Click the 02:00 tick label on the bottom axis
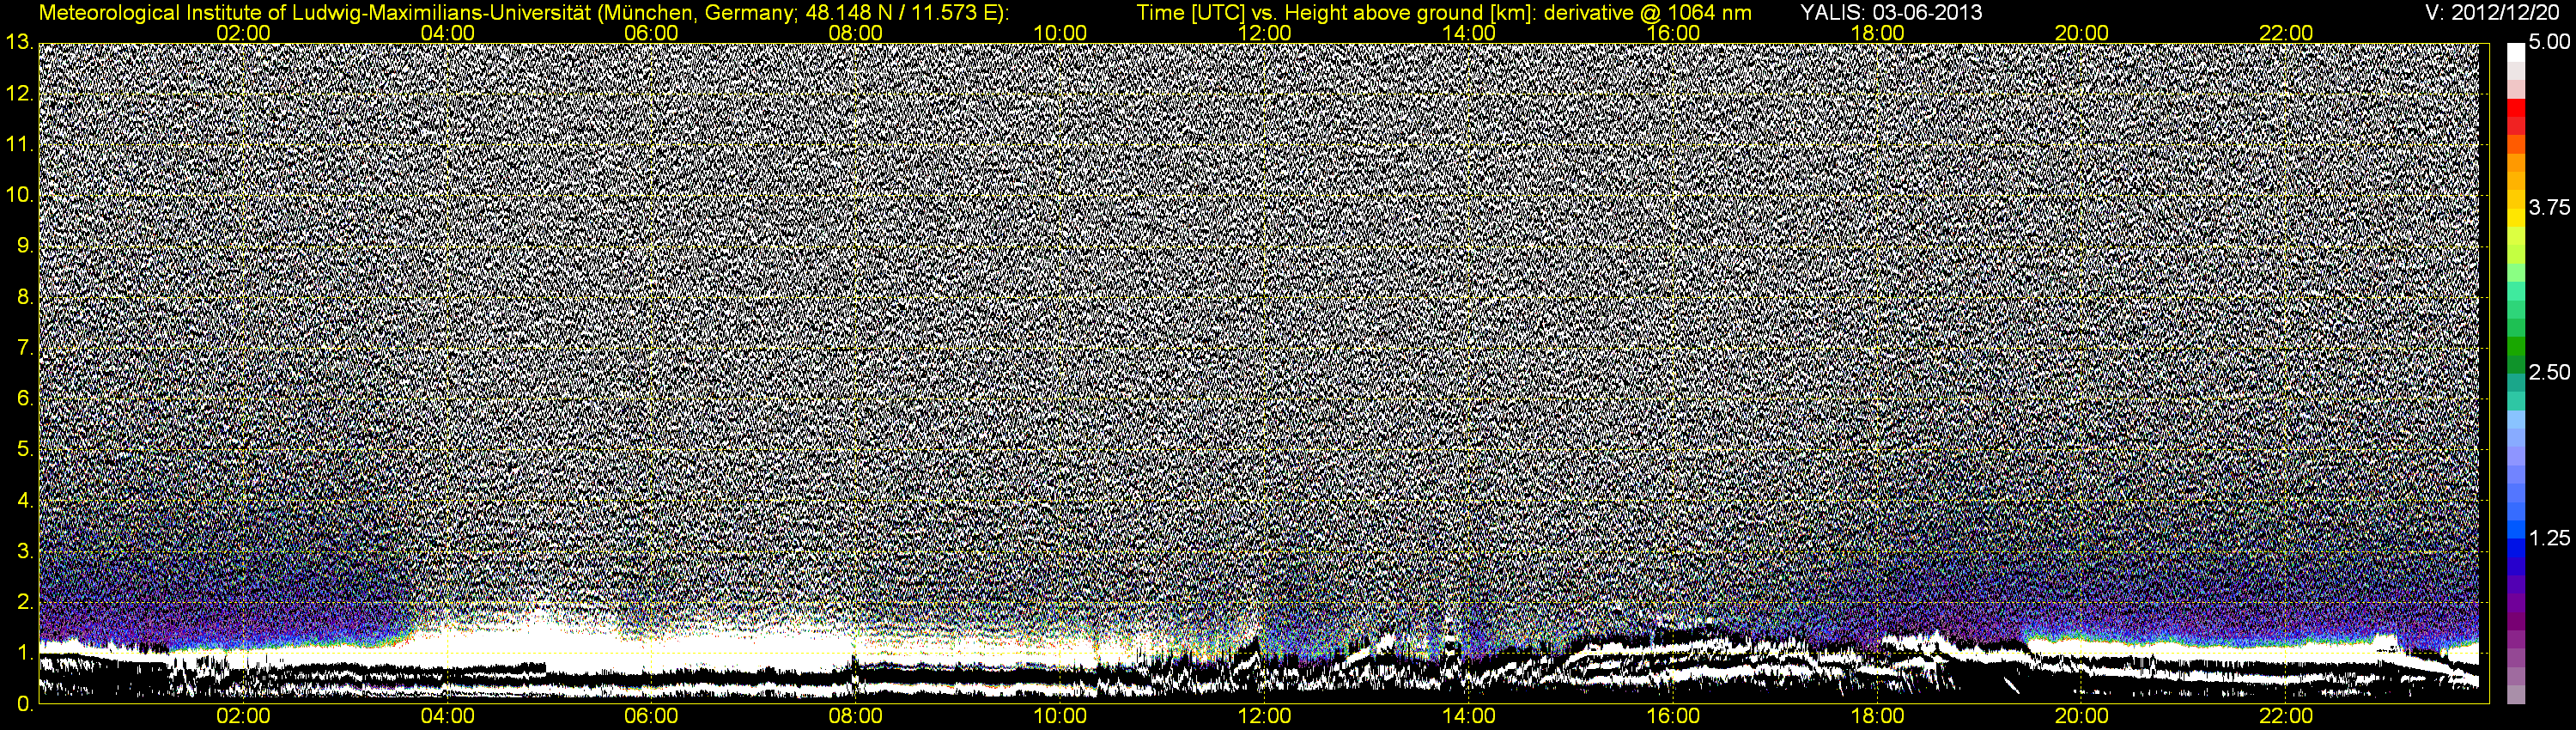This screenshot has width=2576, height=730. 244,717
